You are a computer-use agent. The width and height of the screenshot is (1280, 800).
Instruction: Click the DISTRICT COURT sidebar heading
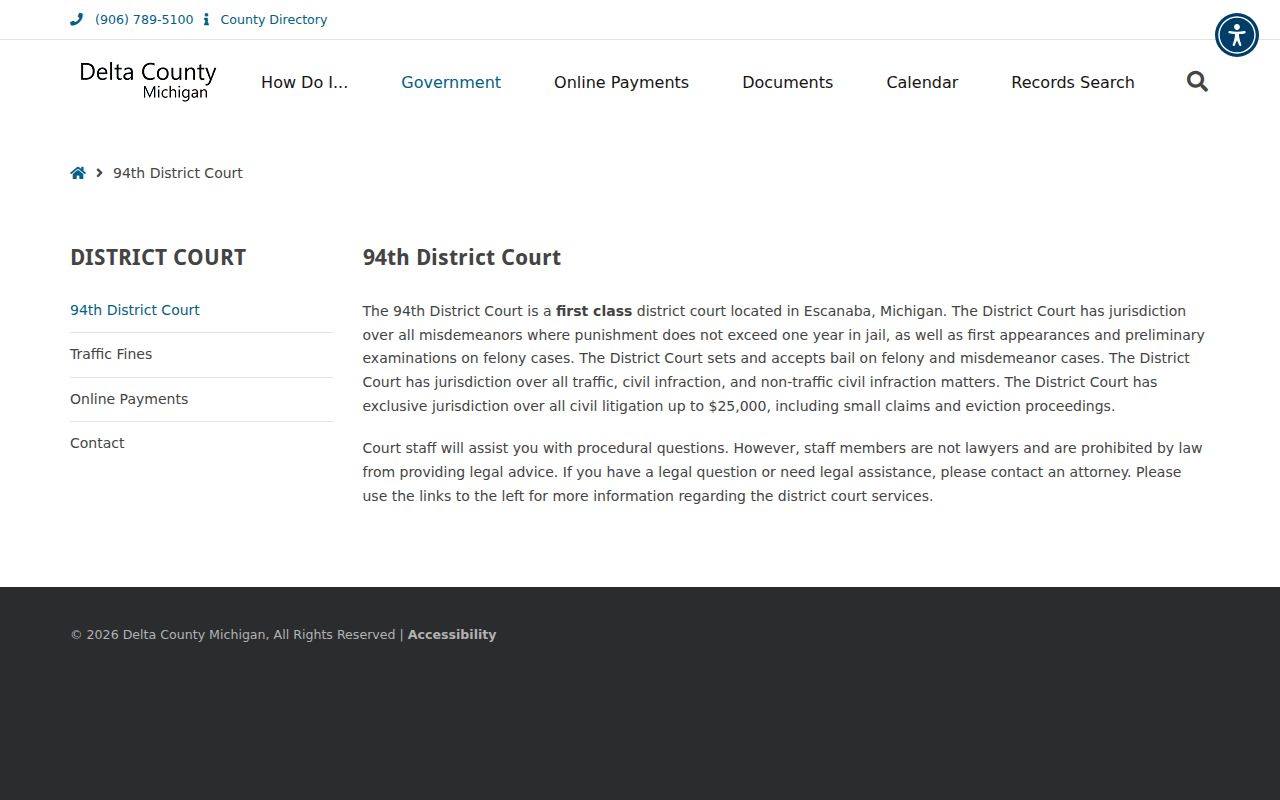point(158,257)
